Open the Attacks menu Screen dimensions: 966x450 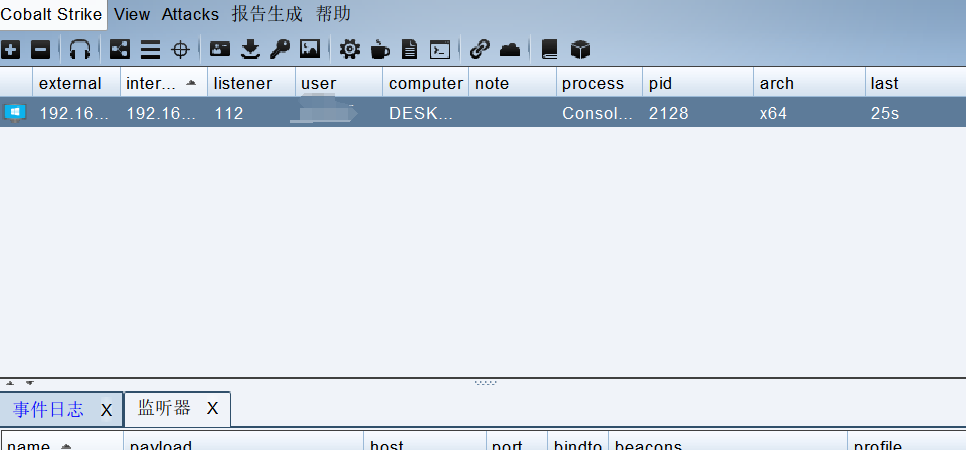(x=190, y=14)
